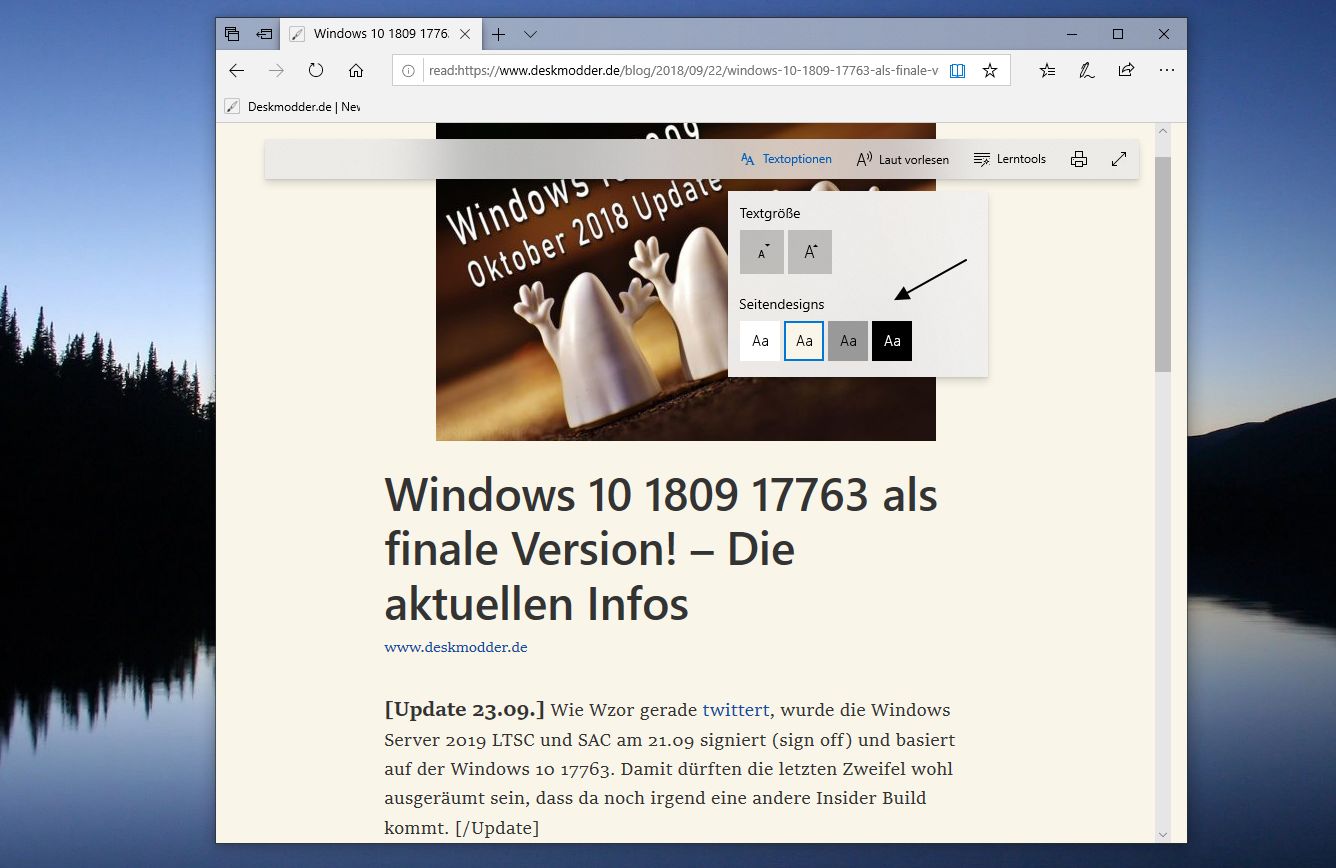
Task: Click the article headline text
Action: [x=661, y=549]
